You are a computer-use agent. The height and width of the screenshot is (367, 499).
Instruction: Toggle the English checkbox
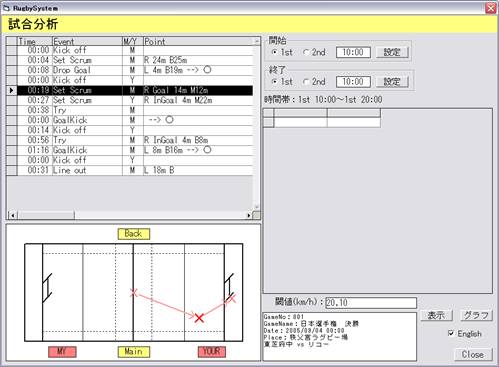pyautogui.click(x=451, y=333)
